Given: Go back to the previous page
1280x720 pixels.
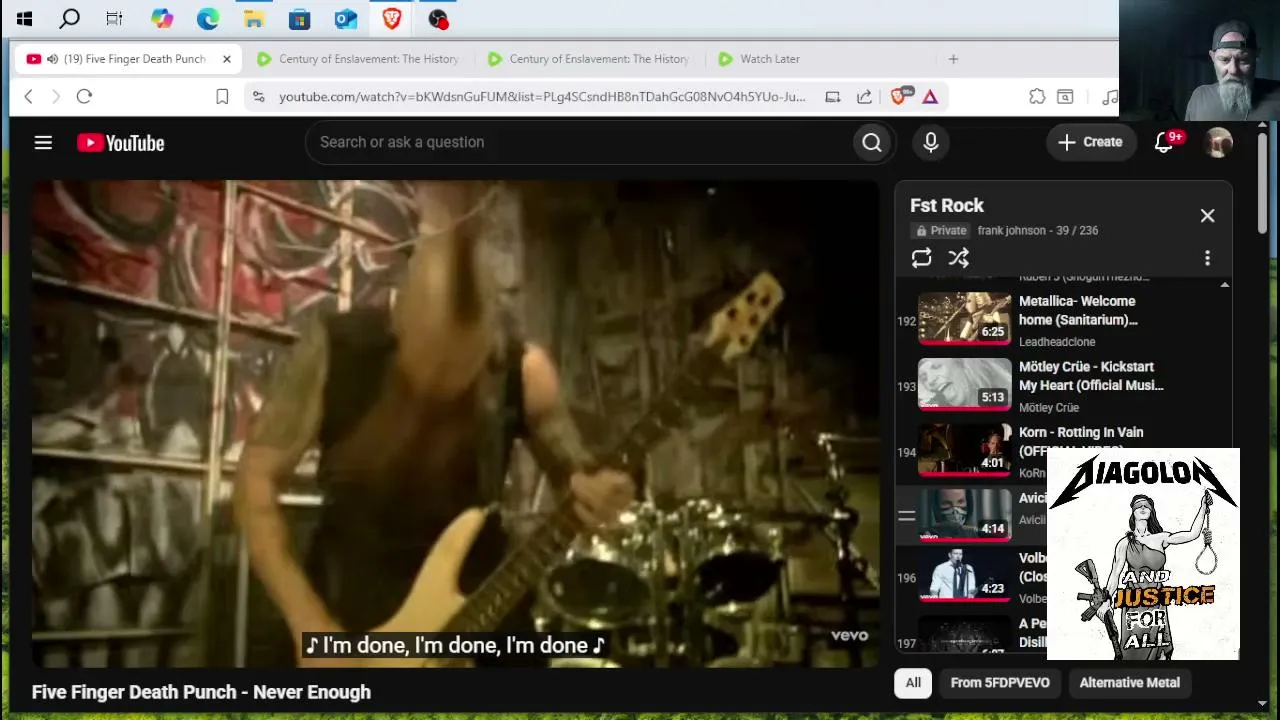Looking at the screenshot, I should [28, 96].
